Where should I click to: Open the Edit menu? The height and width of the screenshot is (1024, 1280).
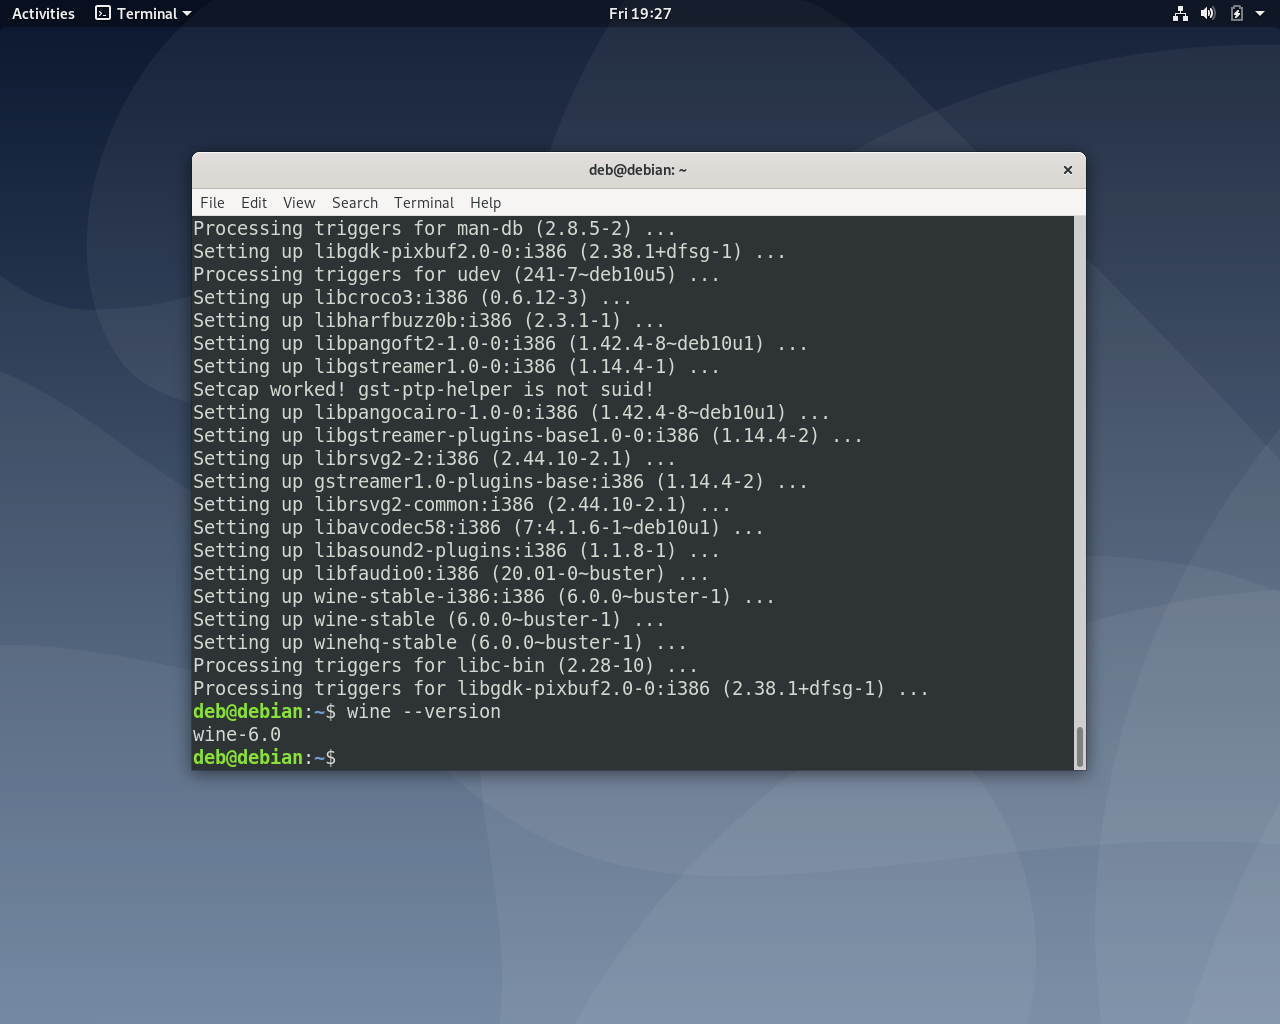coord(254,202)
